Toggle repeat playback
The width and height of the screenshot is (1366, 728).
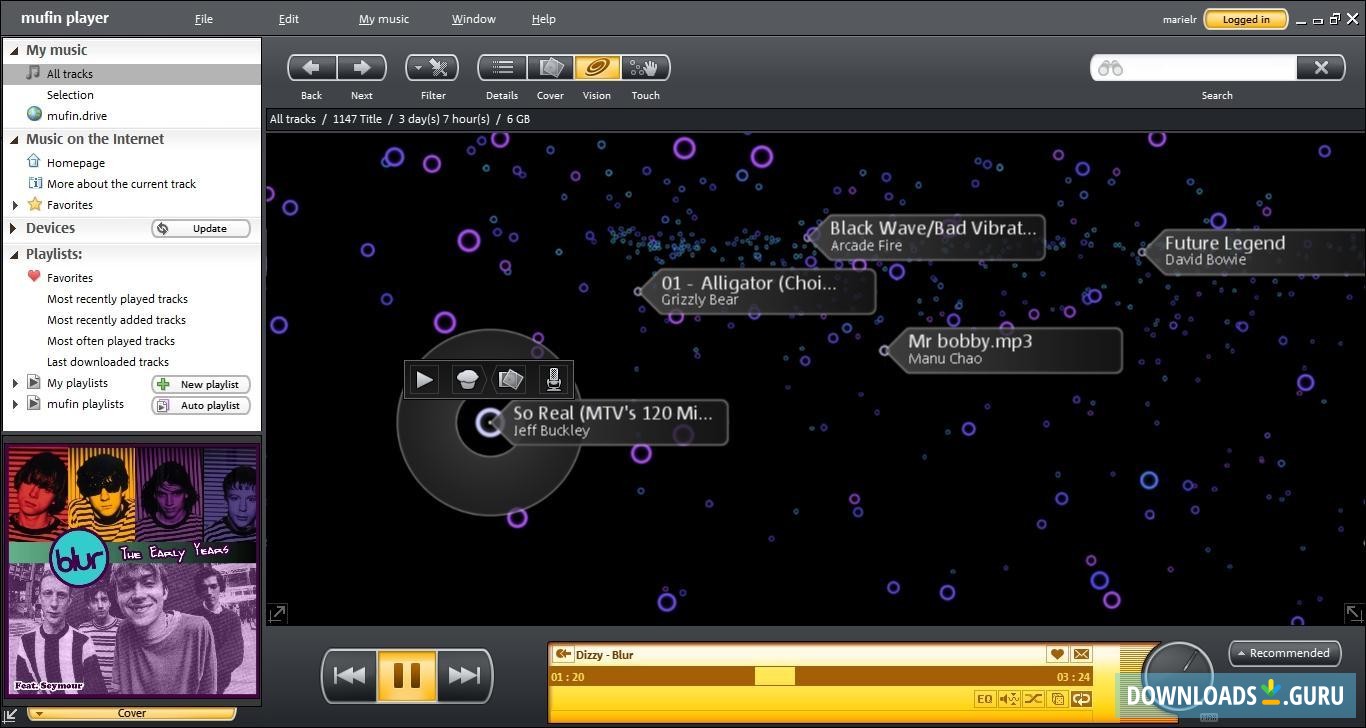1081,699
